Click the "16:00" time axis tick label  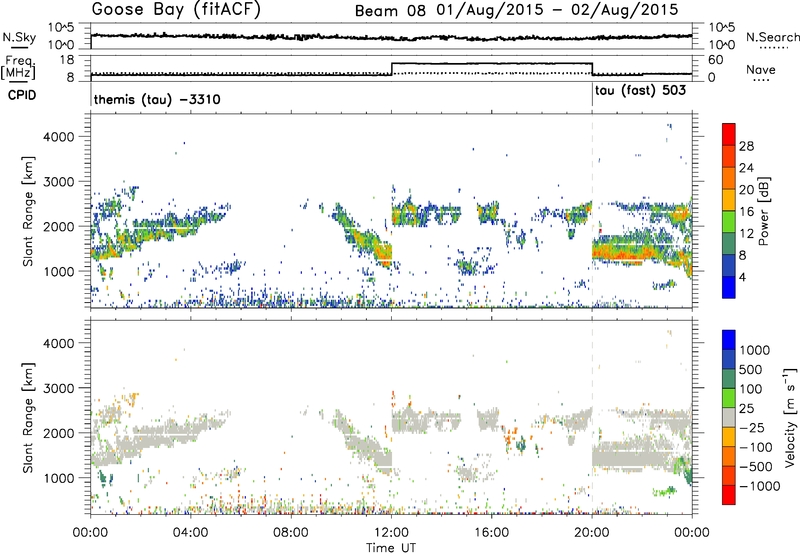(491, 533)
